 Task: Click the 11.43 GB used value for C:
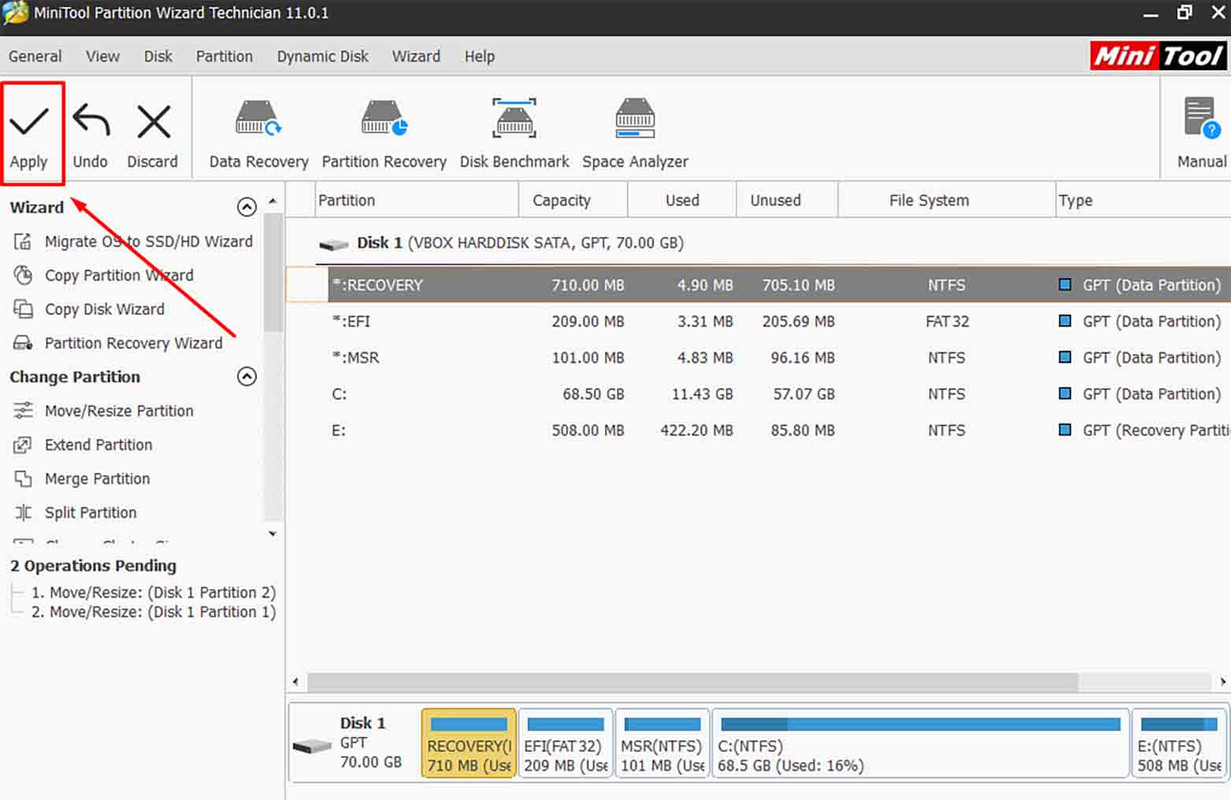[702, 394]
